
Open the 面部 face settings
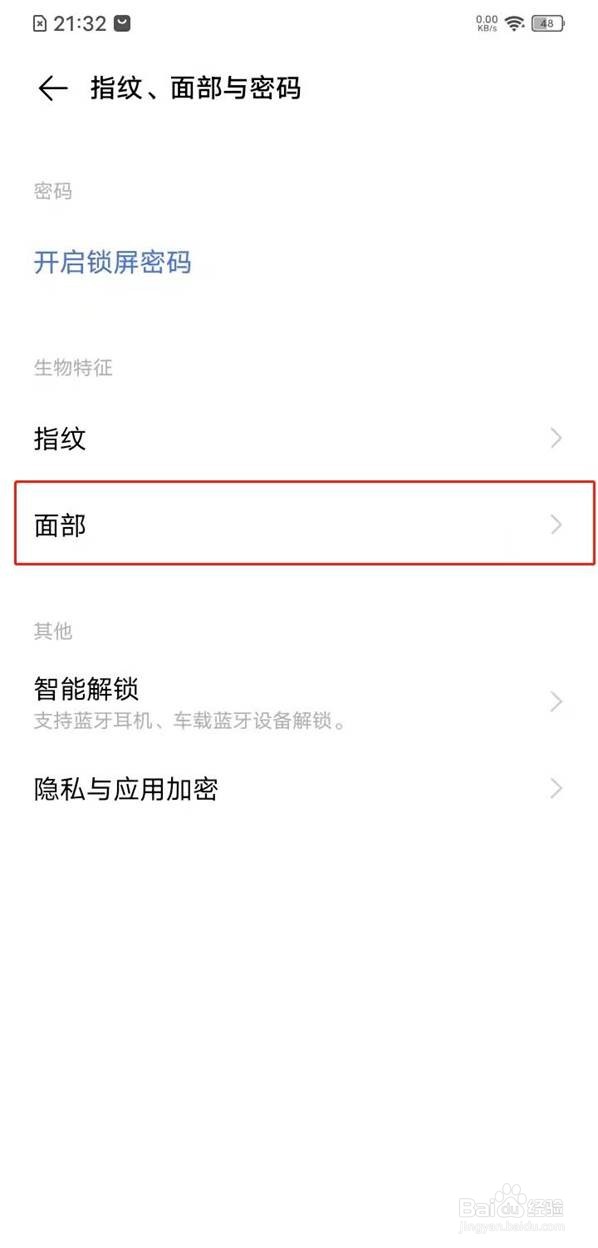(305, 524)
